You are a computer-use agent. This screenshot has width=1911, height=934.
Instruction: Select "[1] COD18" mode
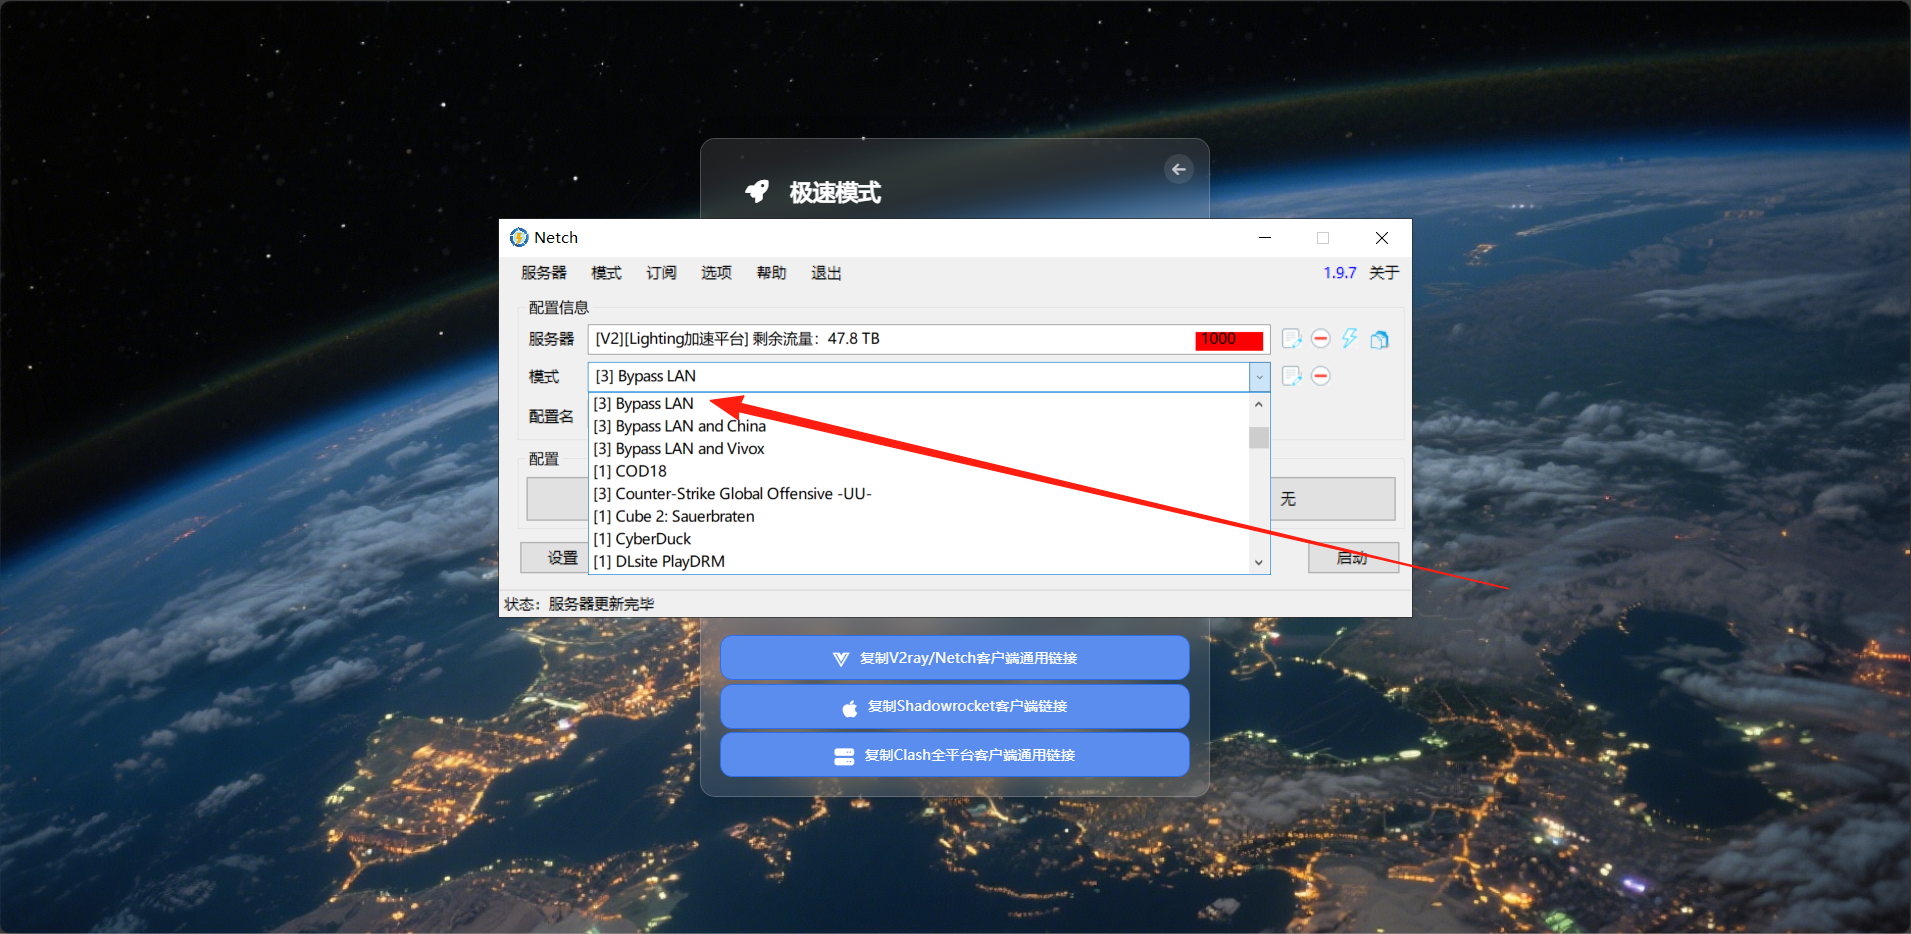[x=920, y=471]
